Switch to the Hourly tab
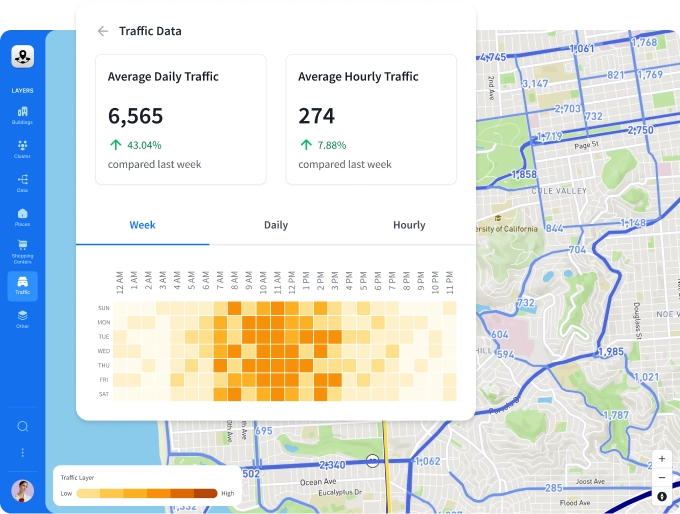This screenshot has width=680, height=514. (x=409, y=225)
